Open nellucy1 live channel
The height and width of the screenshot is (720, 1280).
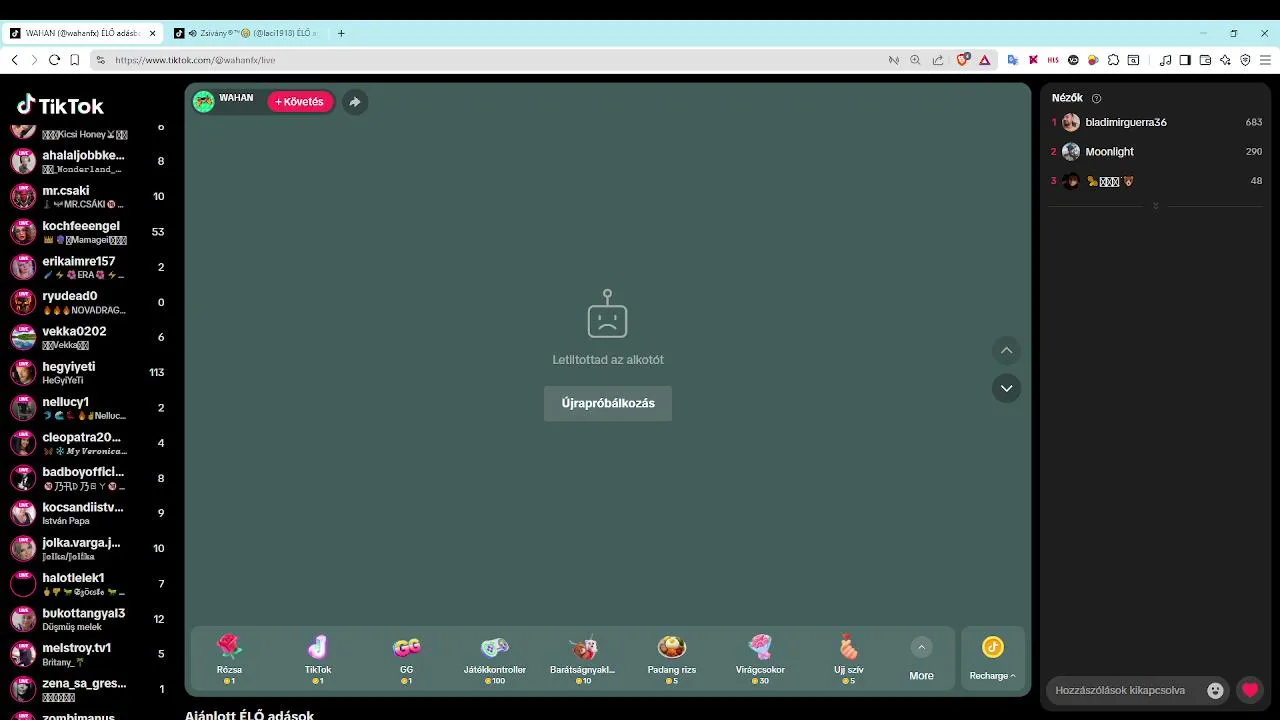pos(88,408)
